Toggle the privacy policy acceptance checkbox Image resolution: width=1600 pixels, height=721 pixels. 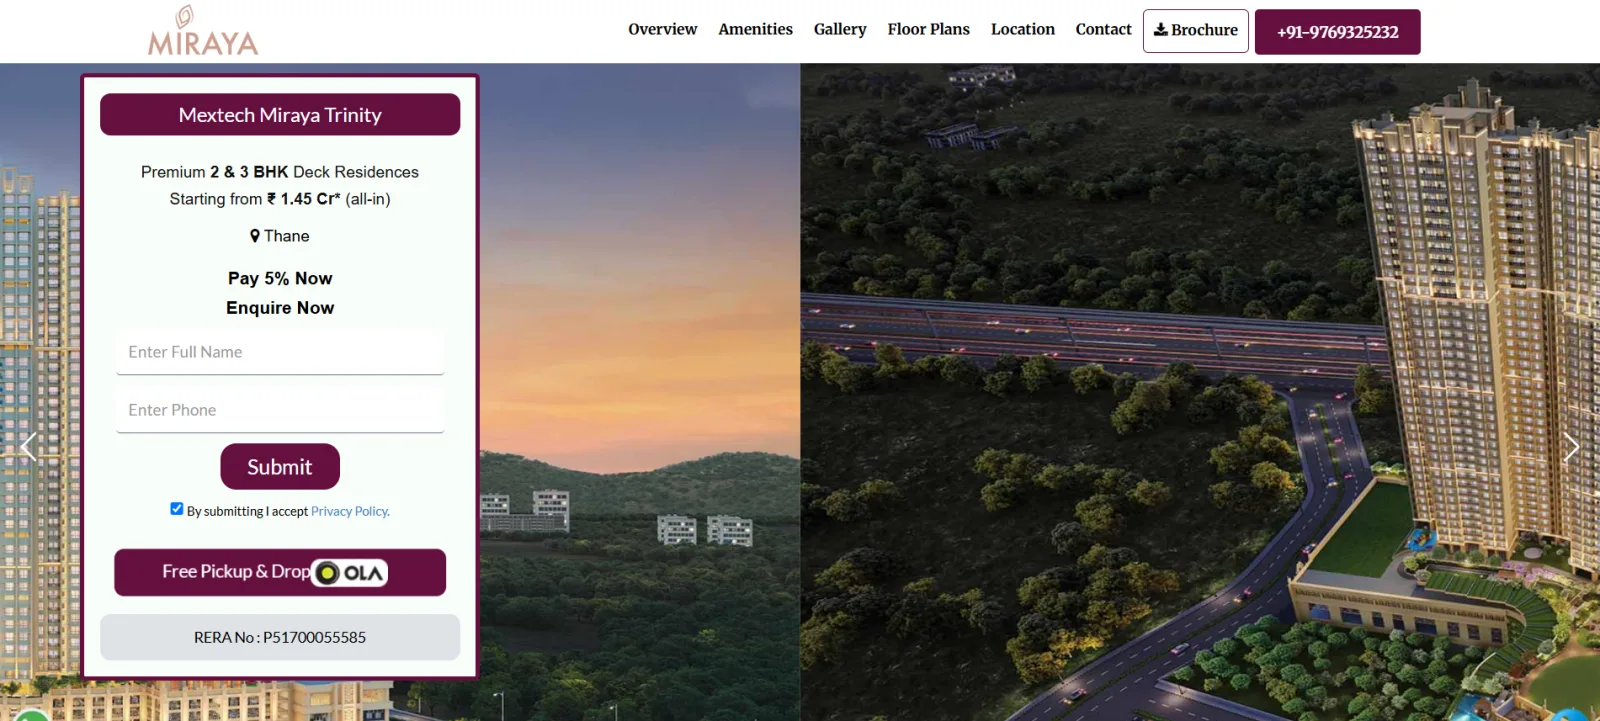click(x=177, y=509)
